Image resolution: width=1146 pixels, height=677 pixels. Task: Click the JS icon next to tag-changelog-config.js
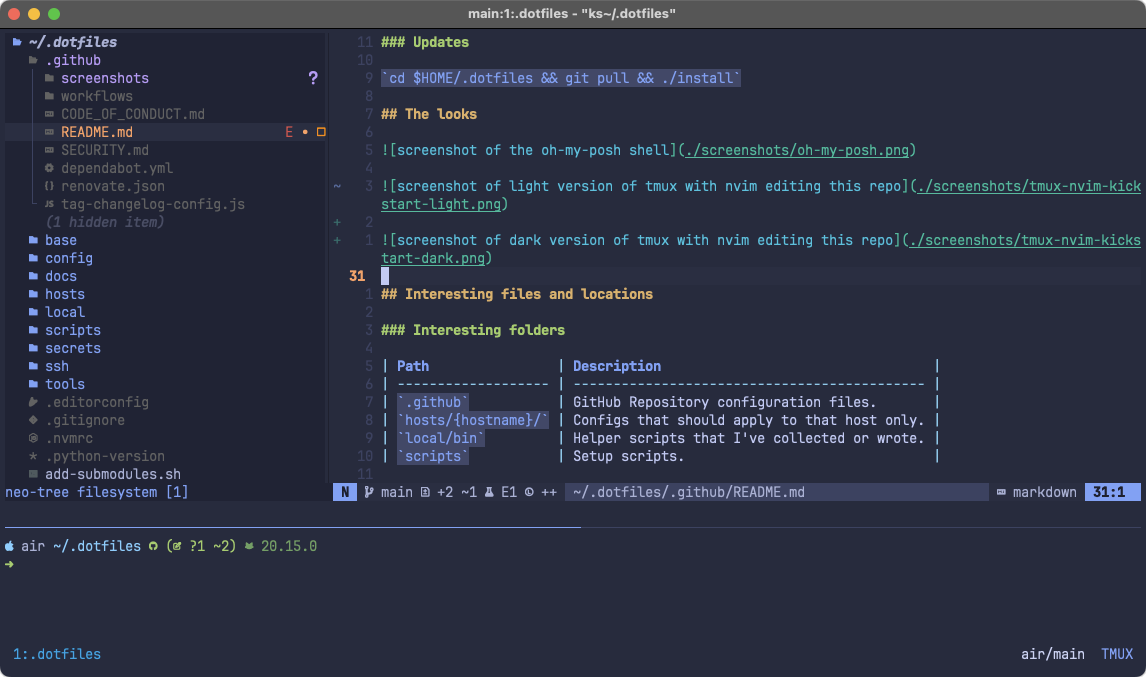(x=48, y=204)
